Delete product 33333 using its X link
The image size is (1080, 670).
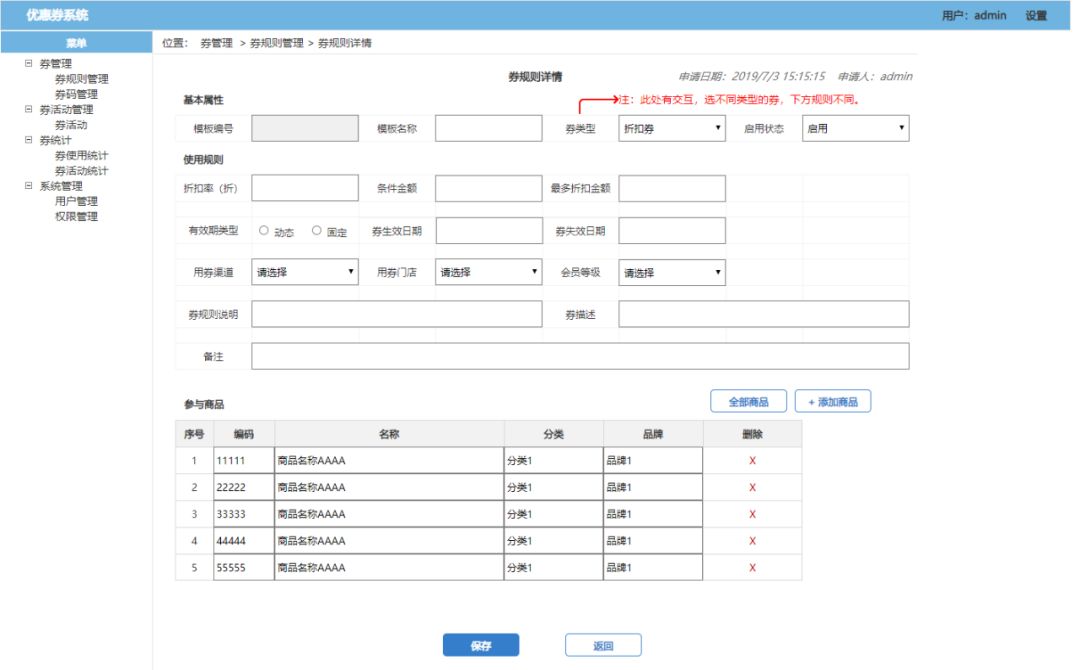(x=754, y=513)
